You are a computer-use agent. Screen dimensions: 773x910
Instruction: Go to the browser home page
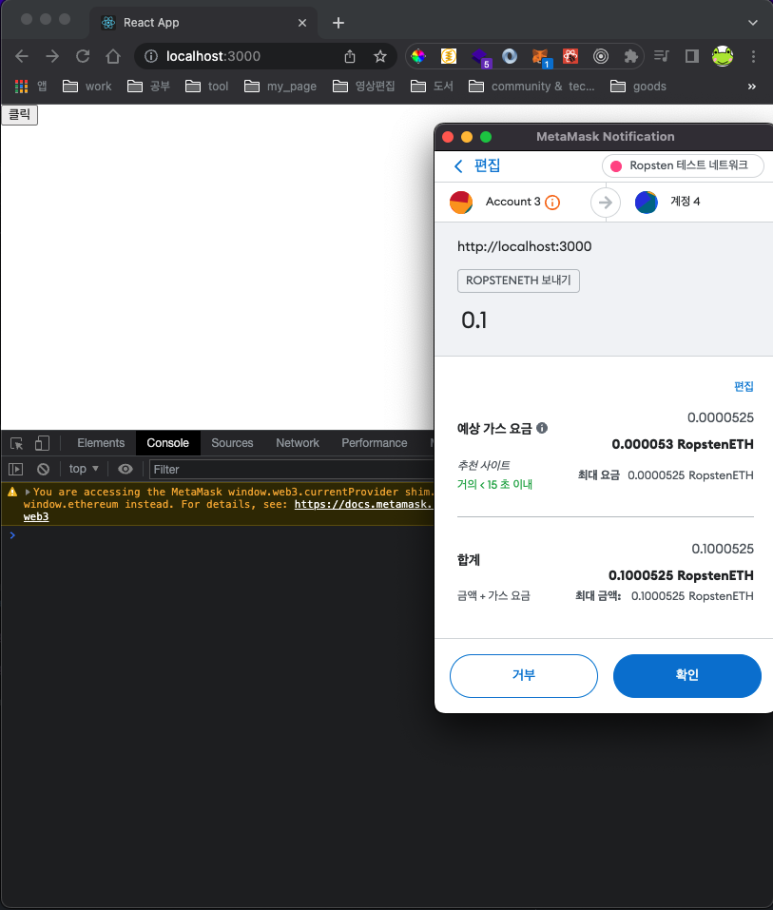click(x=113, y=56)
